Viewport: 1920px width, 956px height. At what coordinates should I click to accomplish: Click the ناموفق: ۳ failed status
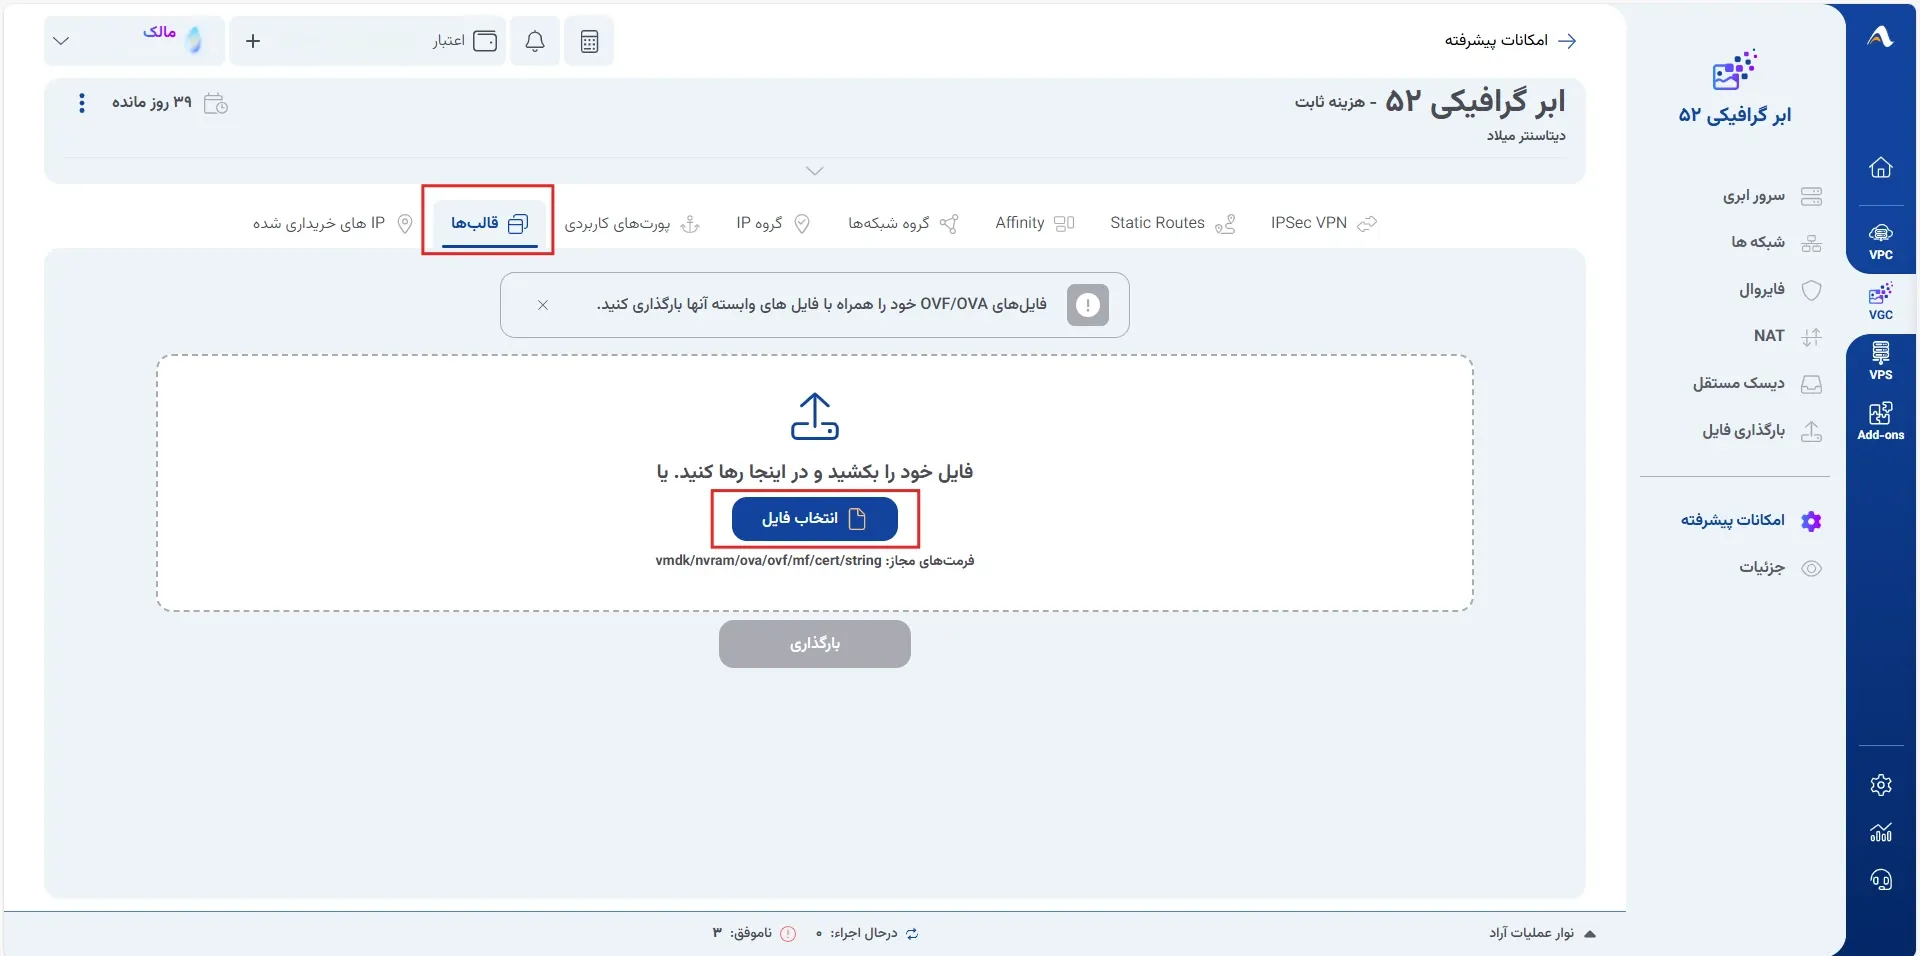tap(754, 933)
